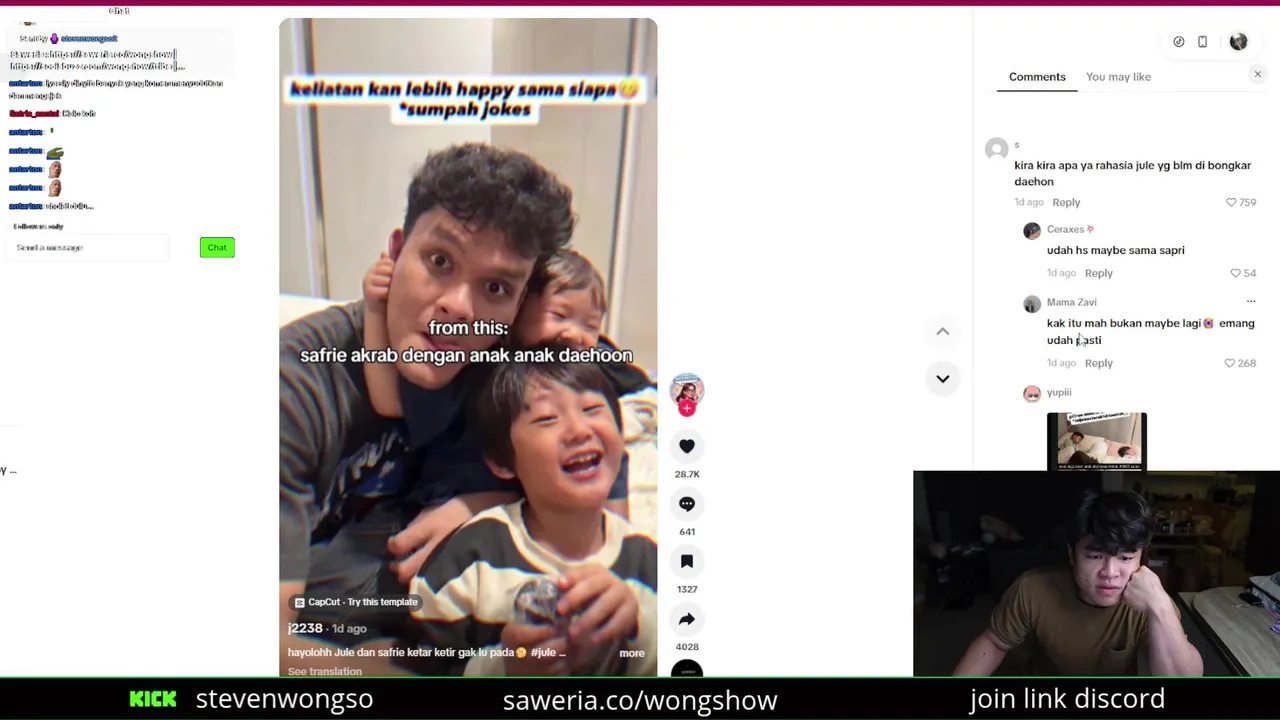Image resolution: width=1280 pixels, height=720 pixels.
Task: Switch to the You may like tab
Action: pyautogui.click(x=1118, y=76)
